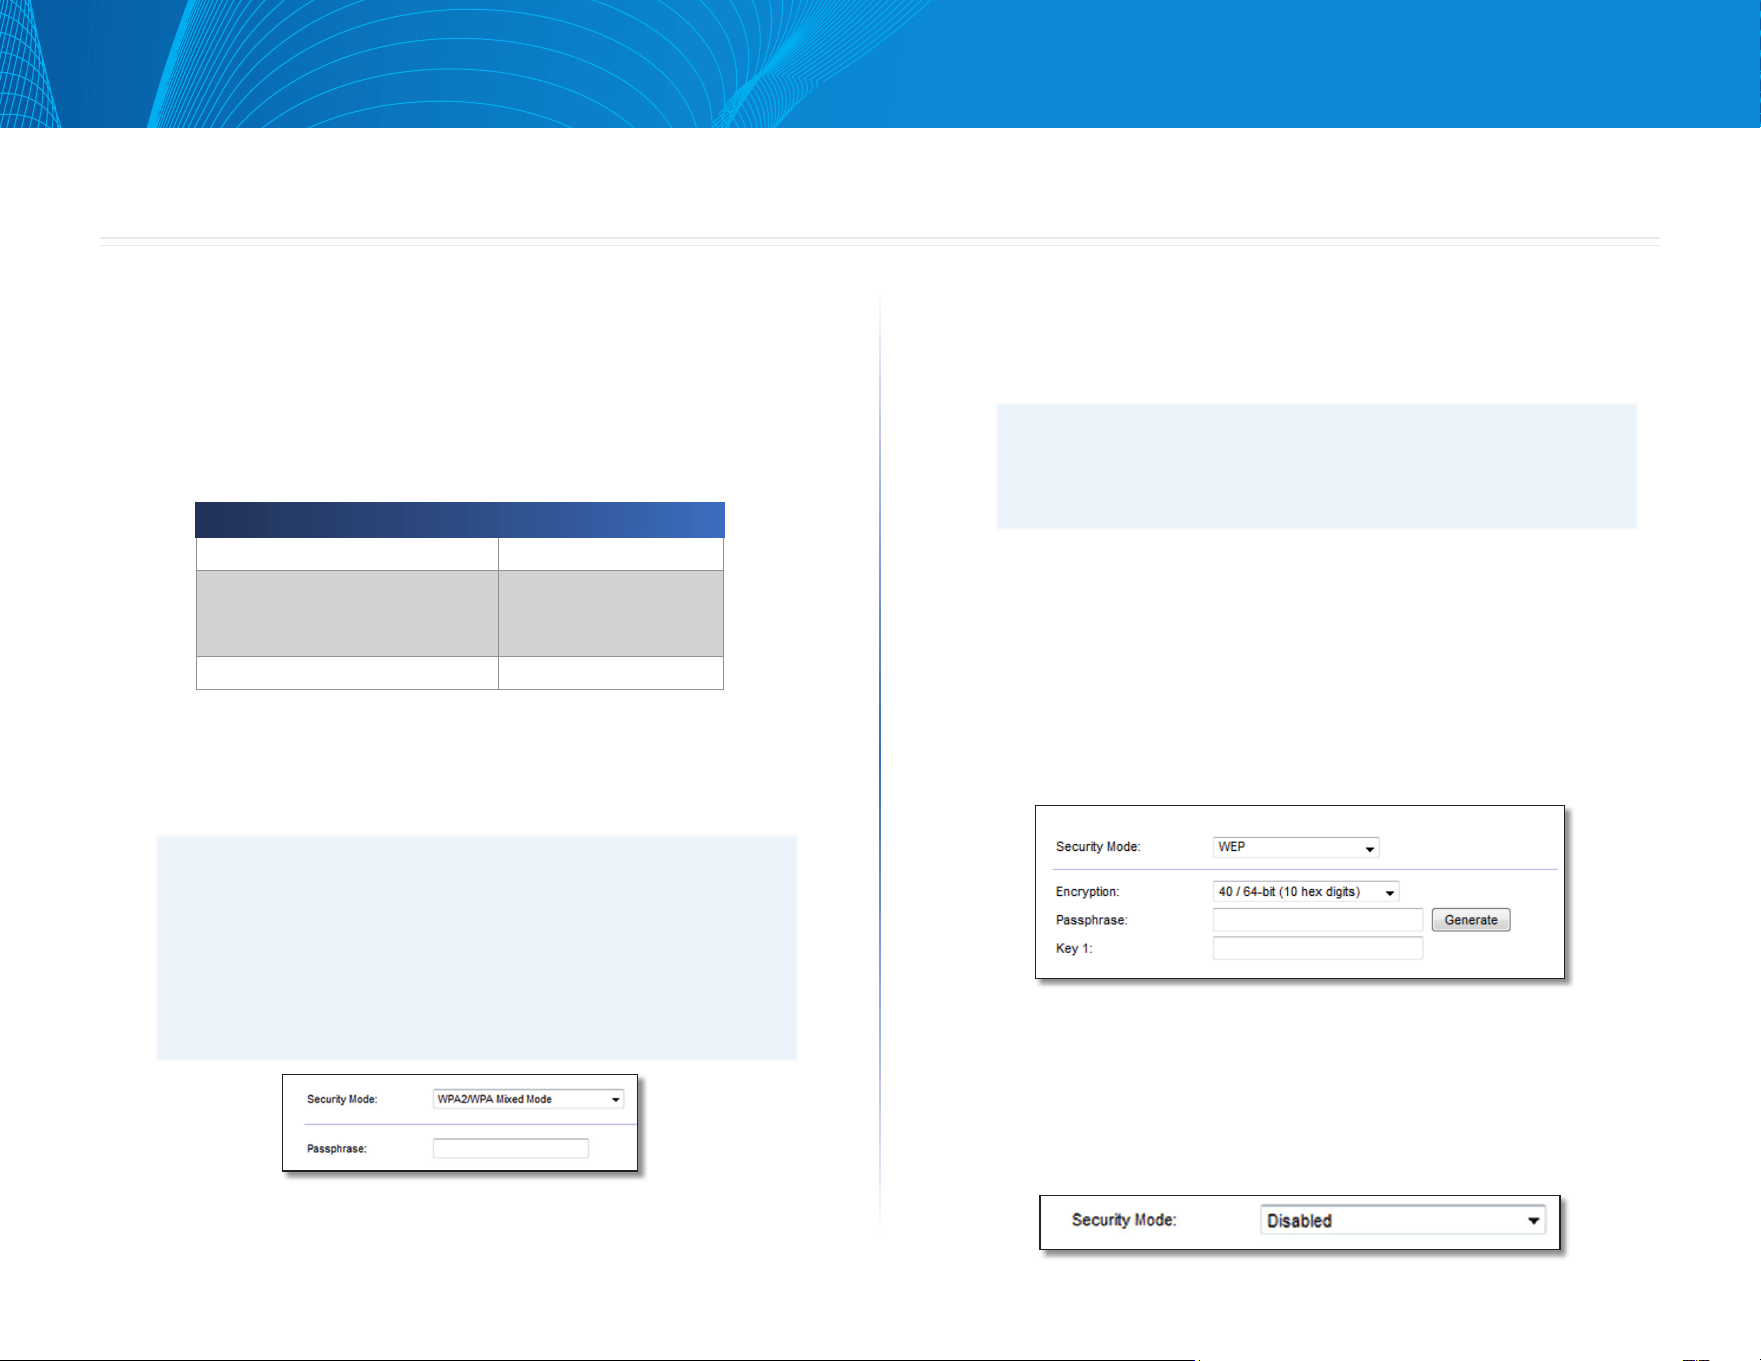Click the light blue note box in right column
Screen dimensions: 1761x1361
1317,466
